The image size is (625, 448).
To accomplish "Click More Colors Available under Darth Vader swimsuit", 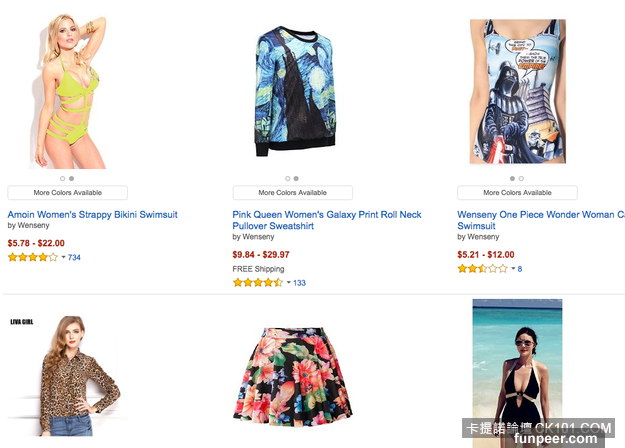I will click(x=517, y=192).
